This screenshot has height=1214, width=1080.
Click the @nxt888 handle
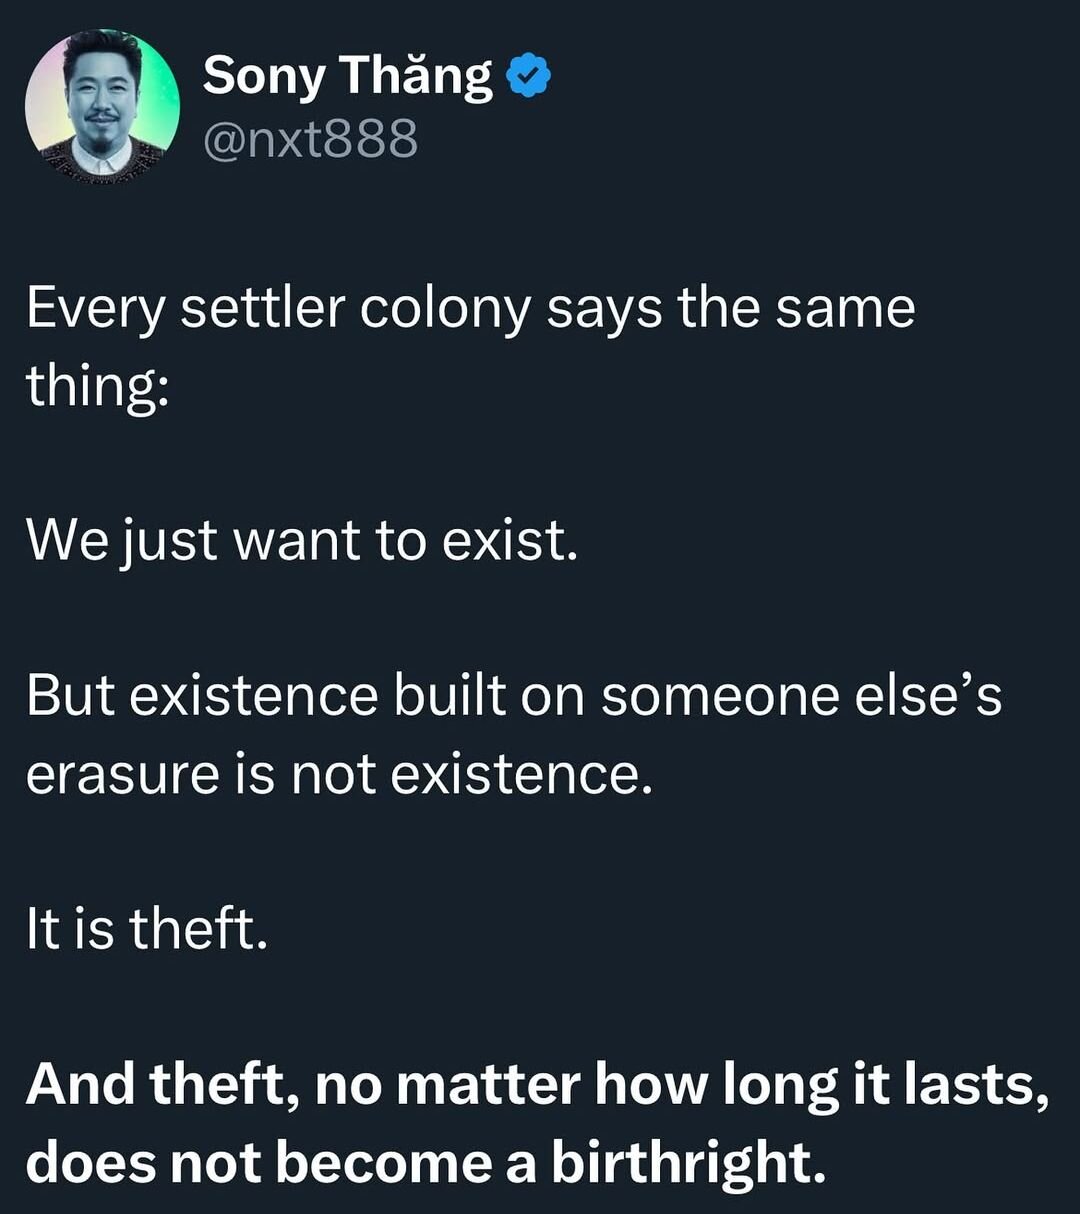click(x=310, y=140)
